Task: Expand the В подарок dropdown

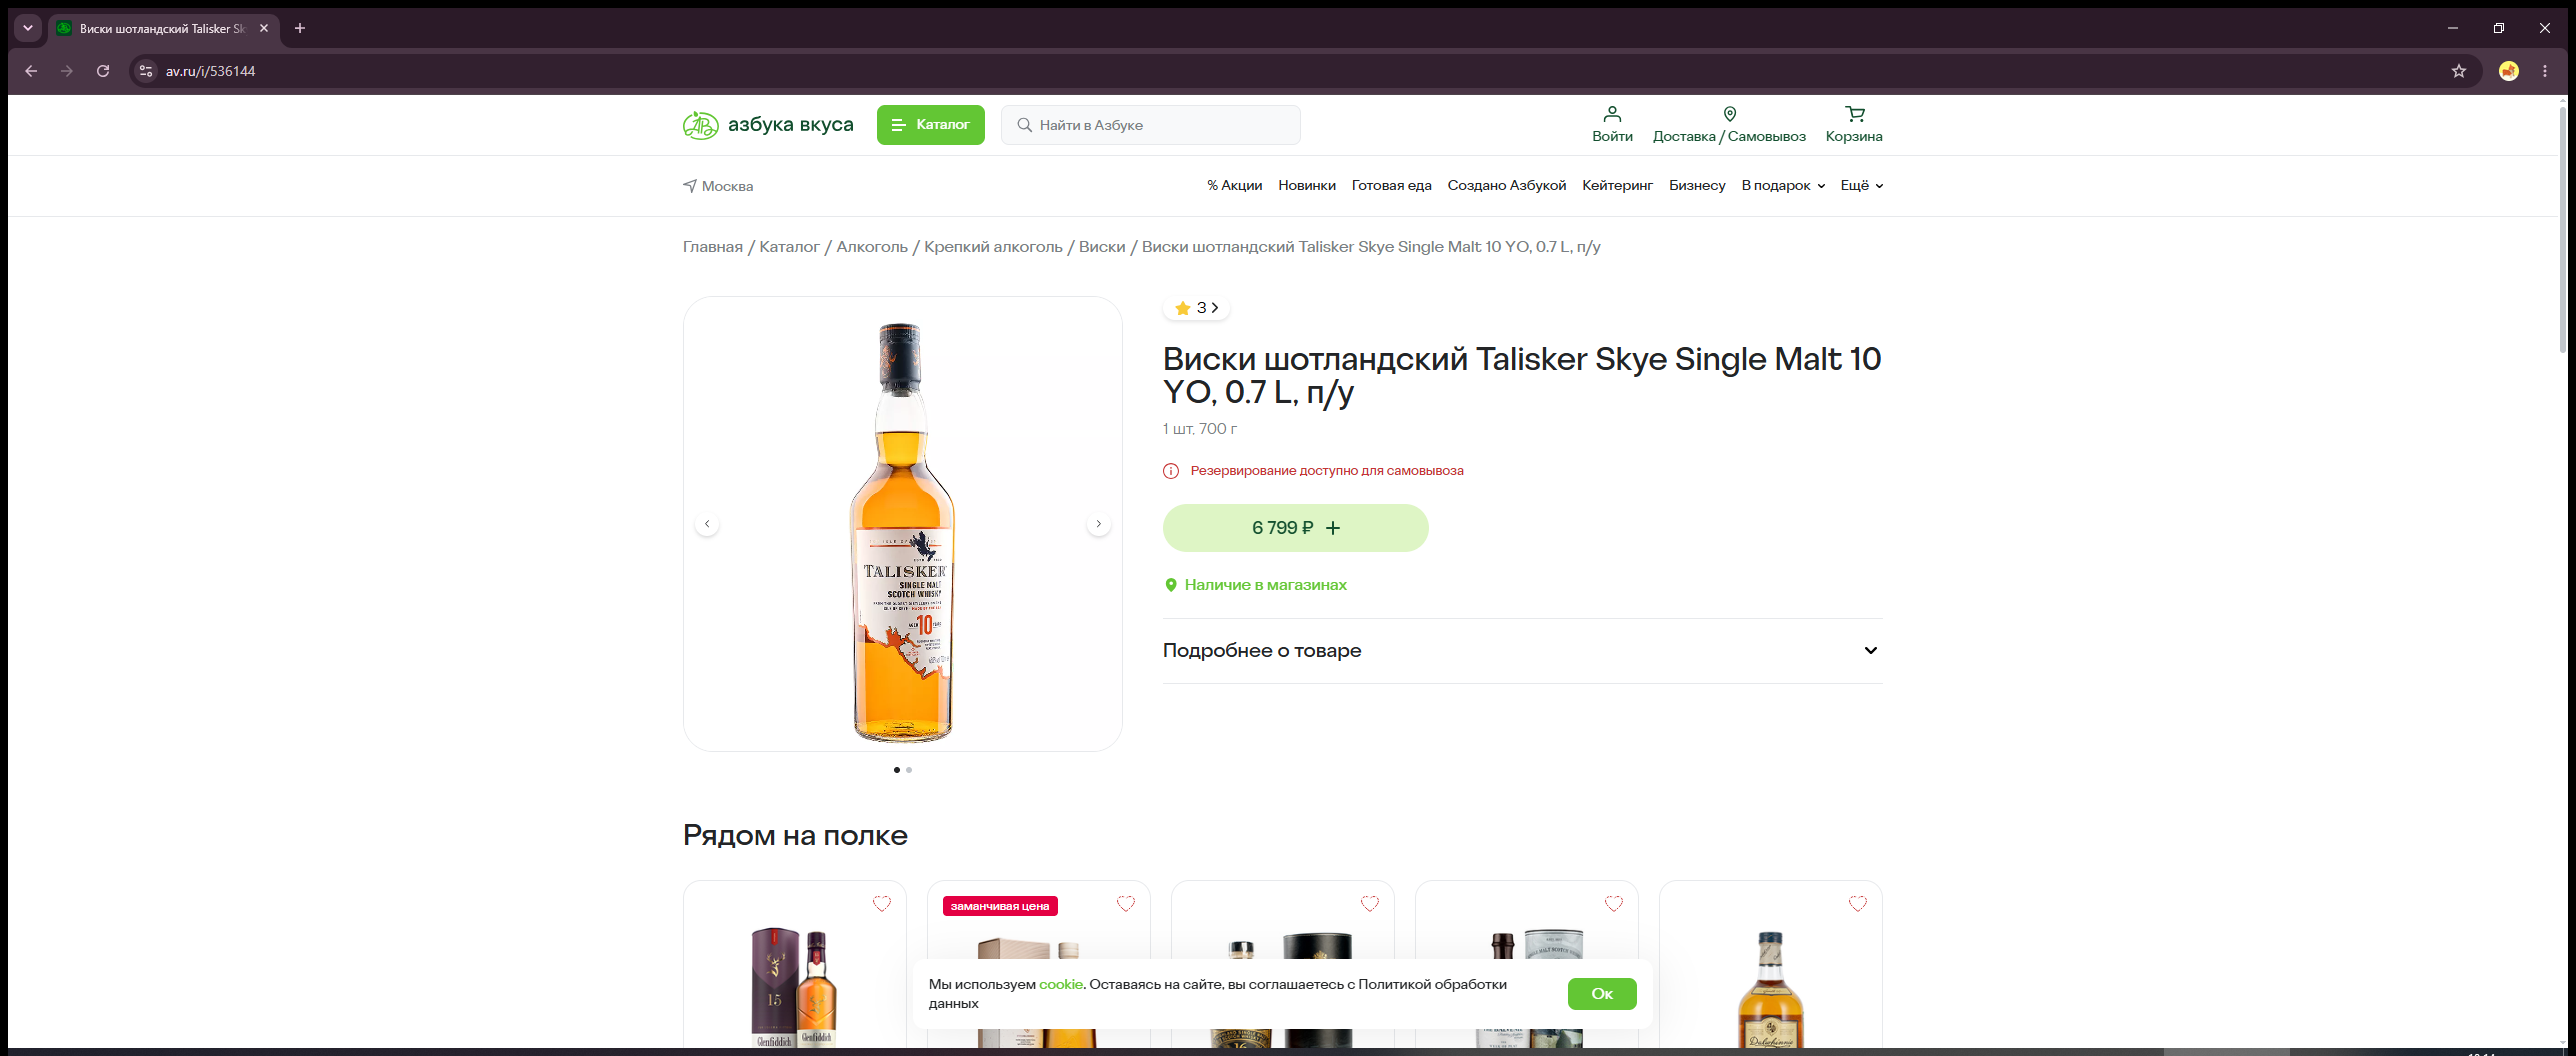Action: [1783, 185]
